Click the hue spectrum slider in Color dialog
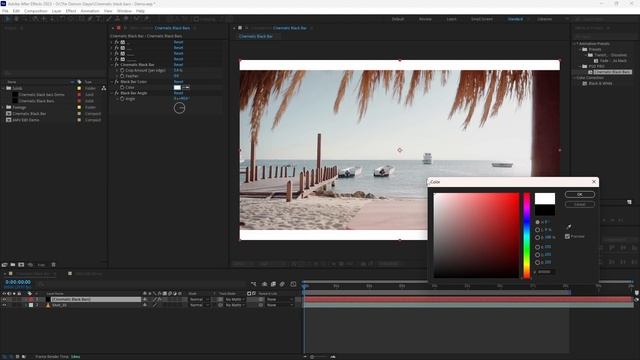 coord(527,236)
